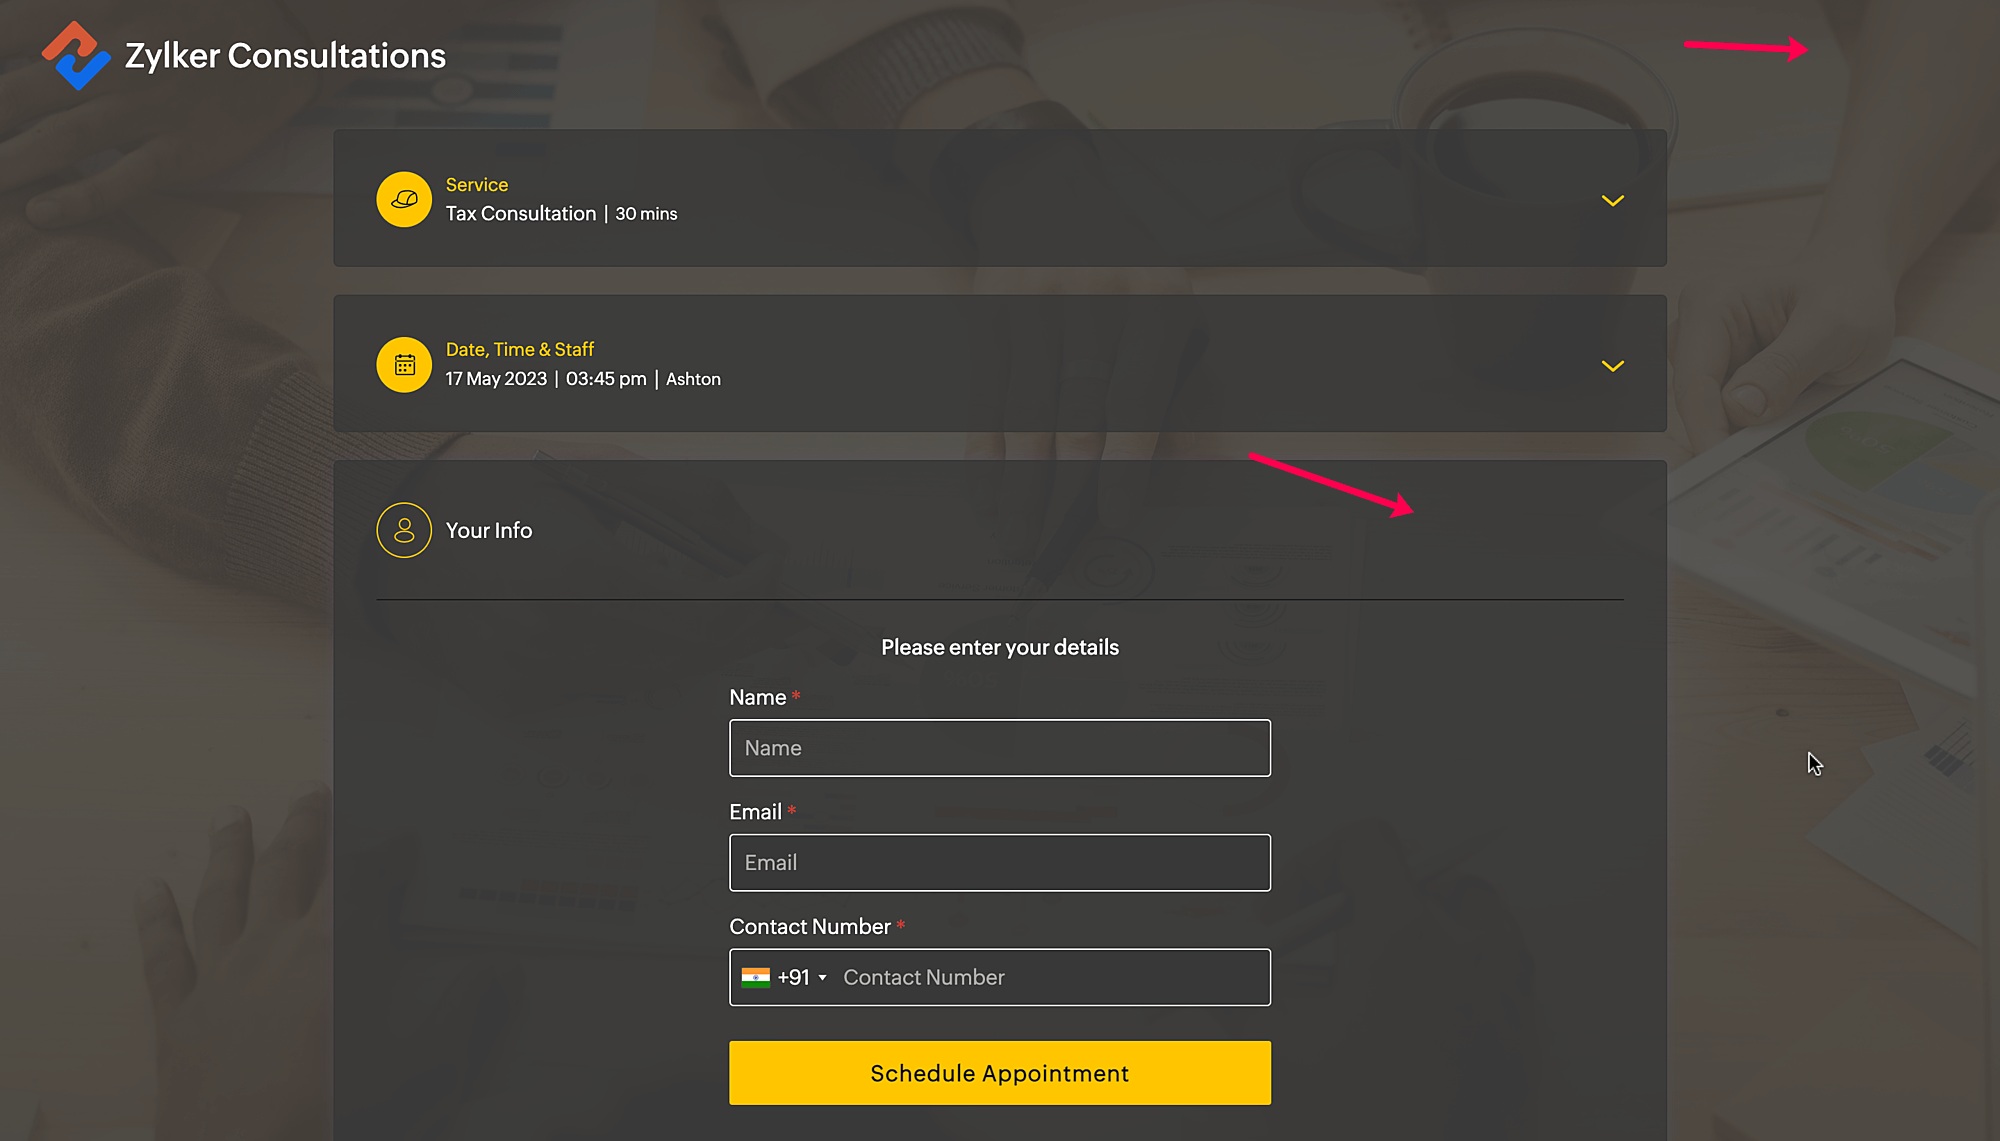
Task: Click into the Contact Number field
Action: pos(1050,977)
